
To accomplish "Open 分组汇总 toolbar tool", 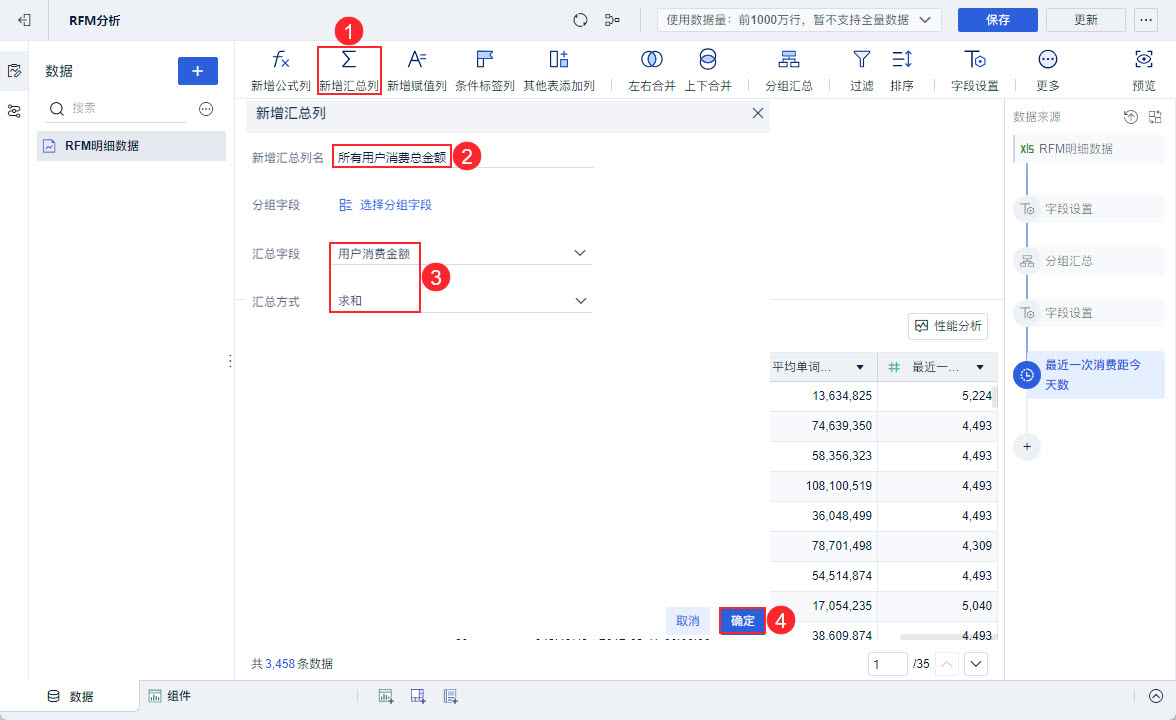I will (x=788, y=70).
